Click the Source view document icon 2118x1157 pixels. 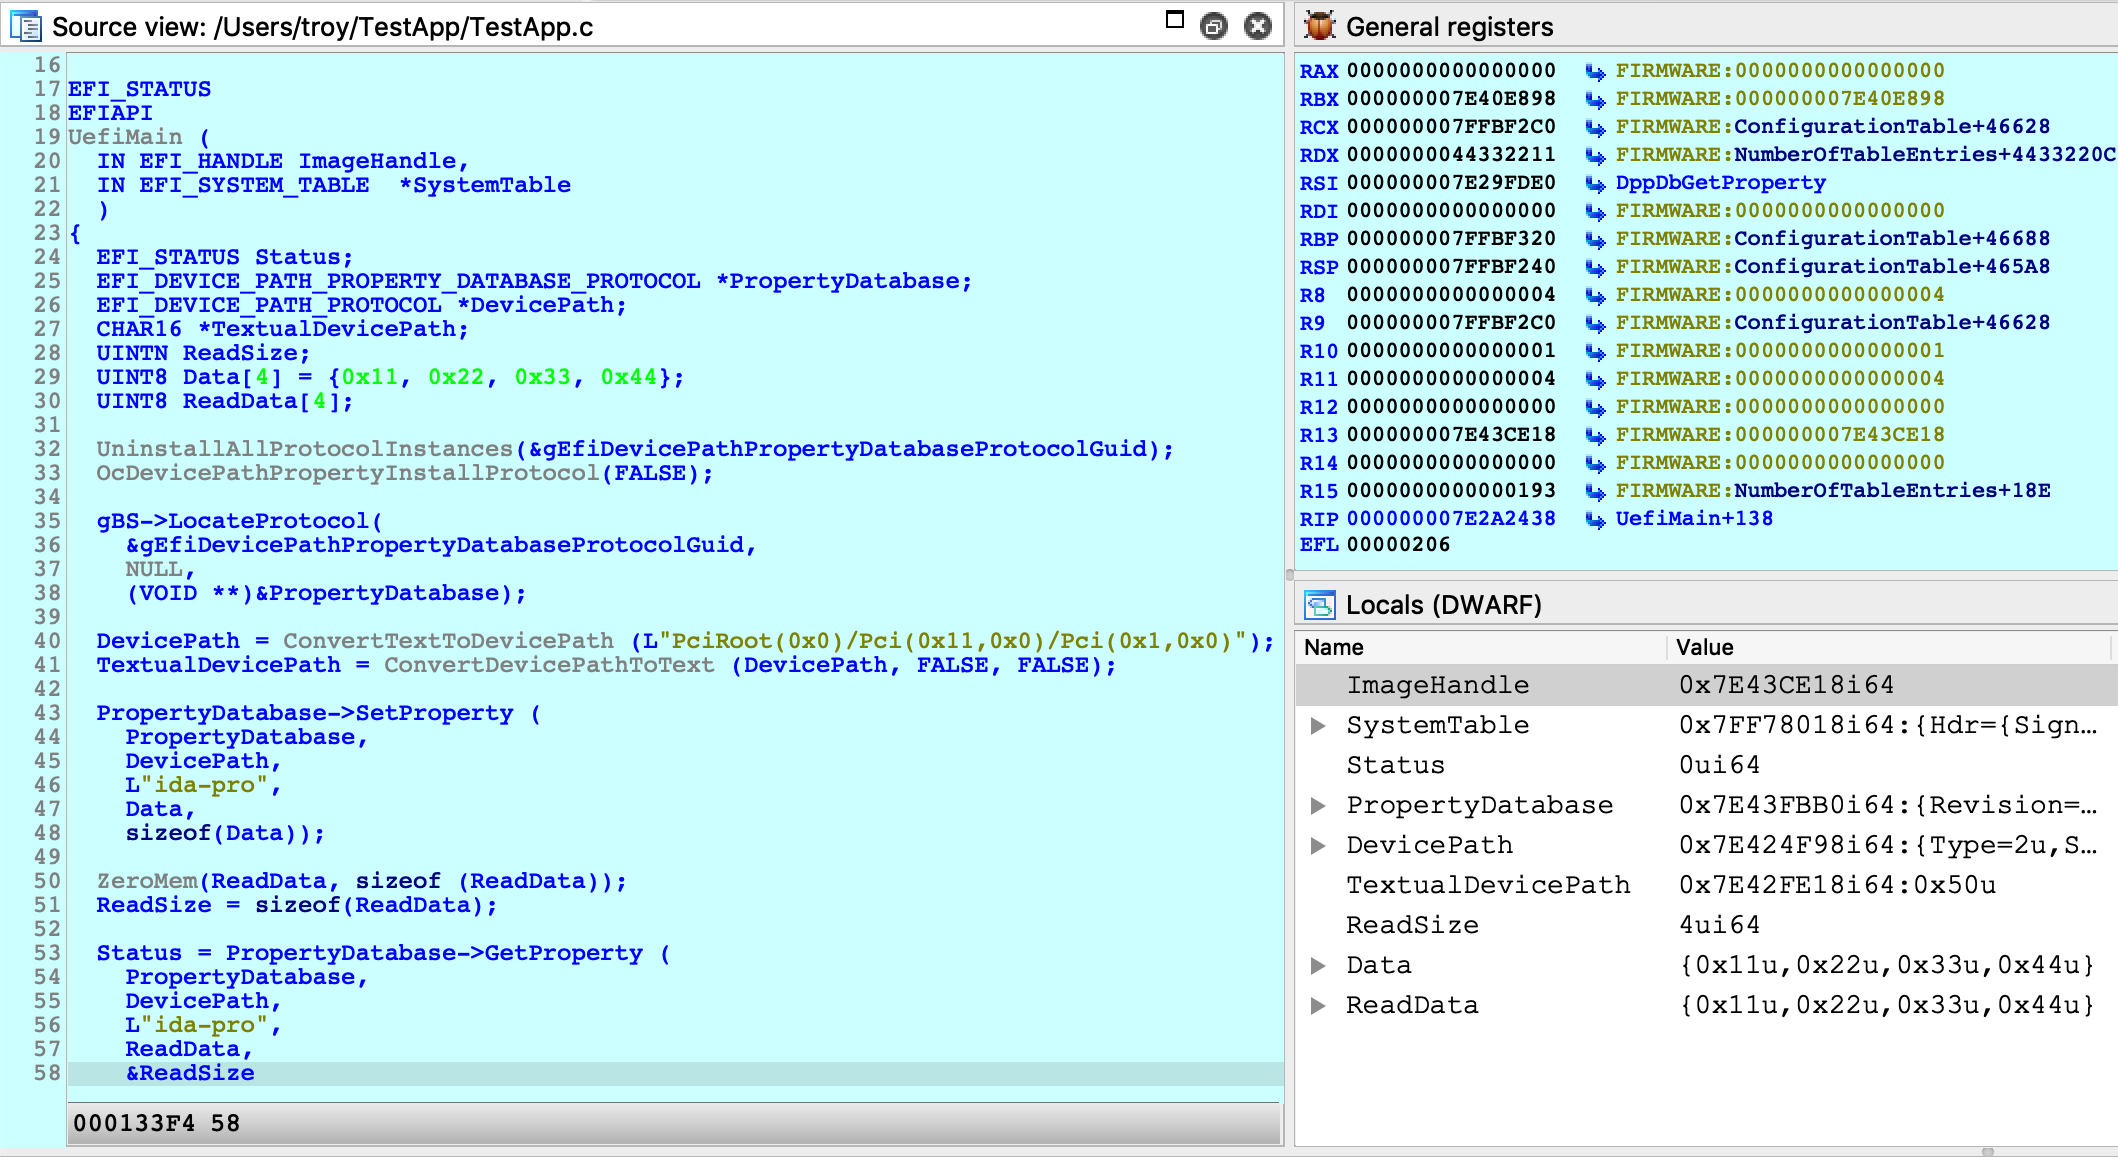pos(26,26)
